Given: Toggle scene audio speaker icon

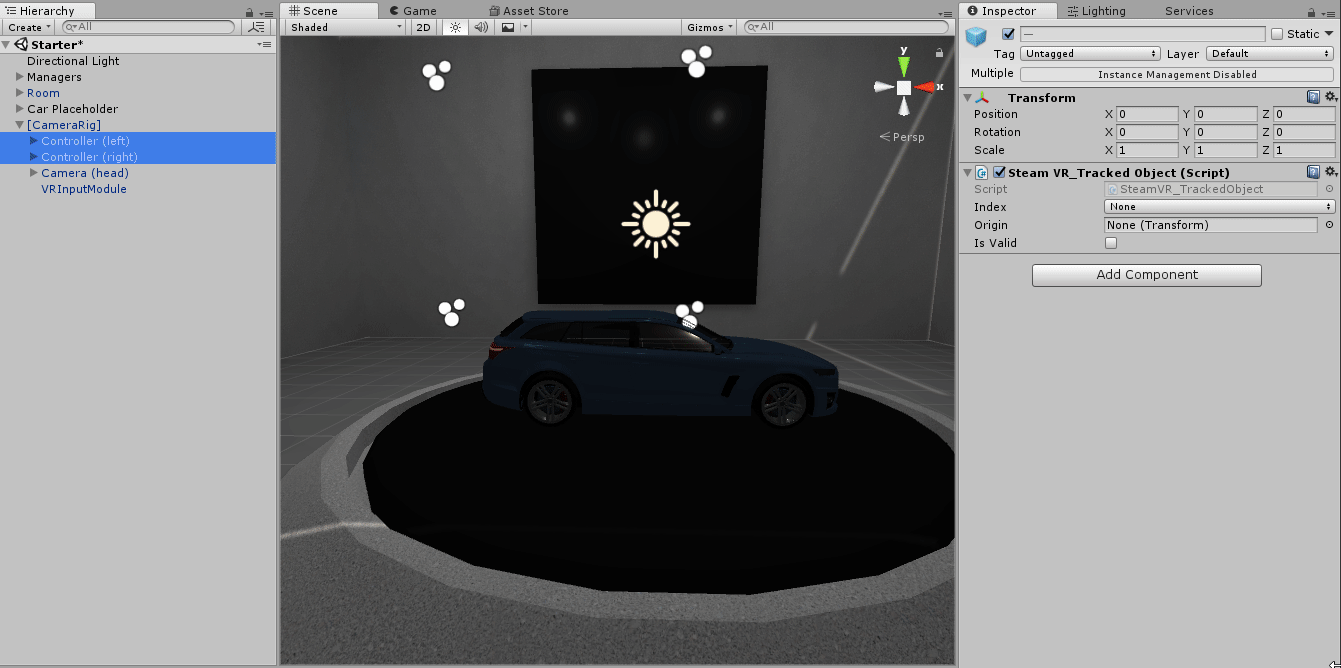Looking at the screenshot, I should (481, 27).
